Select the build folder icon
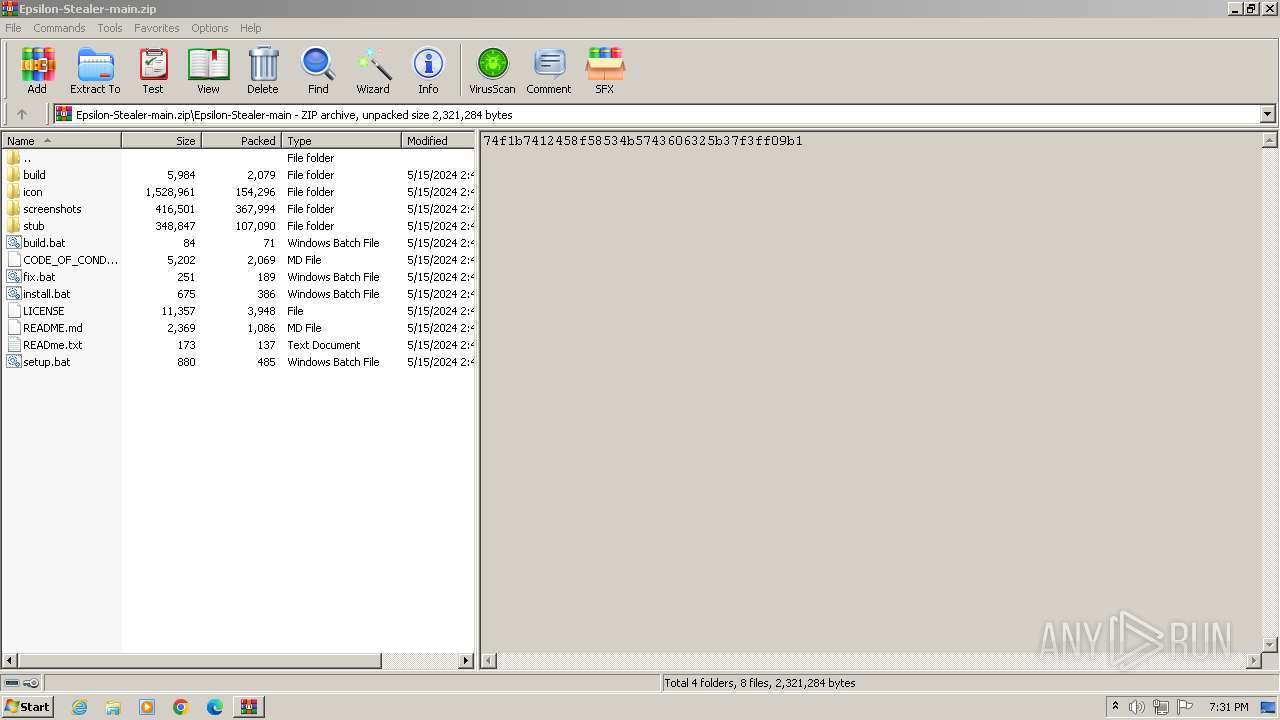1280x720 pixels. tap(13, 175)
